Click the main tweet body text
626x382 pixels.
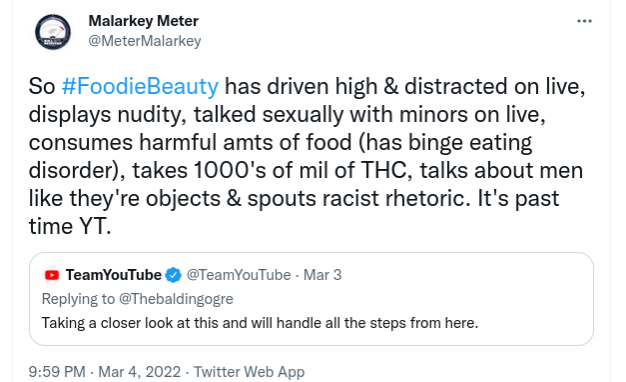(x=307, y=156)
